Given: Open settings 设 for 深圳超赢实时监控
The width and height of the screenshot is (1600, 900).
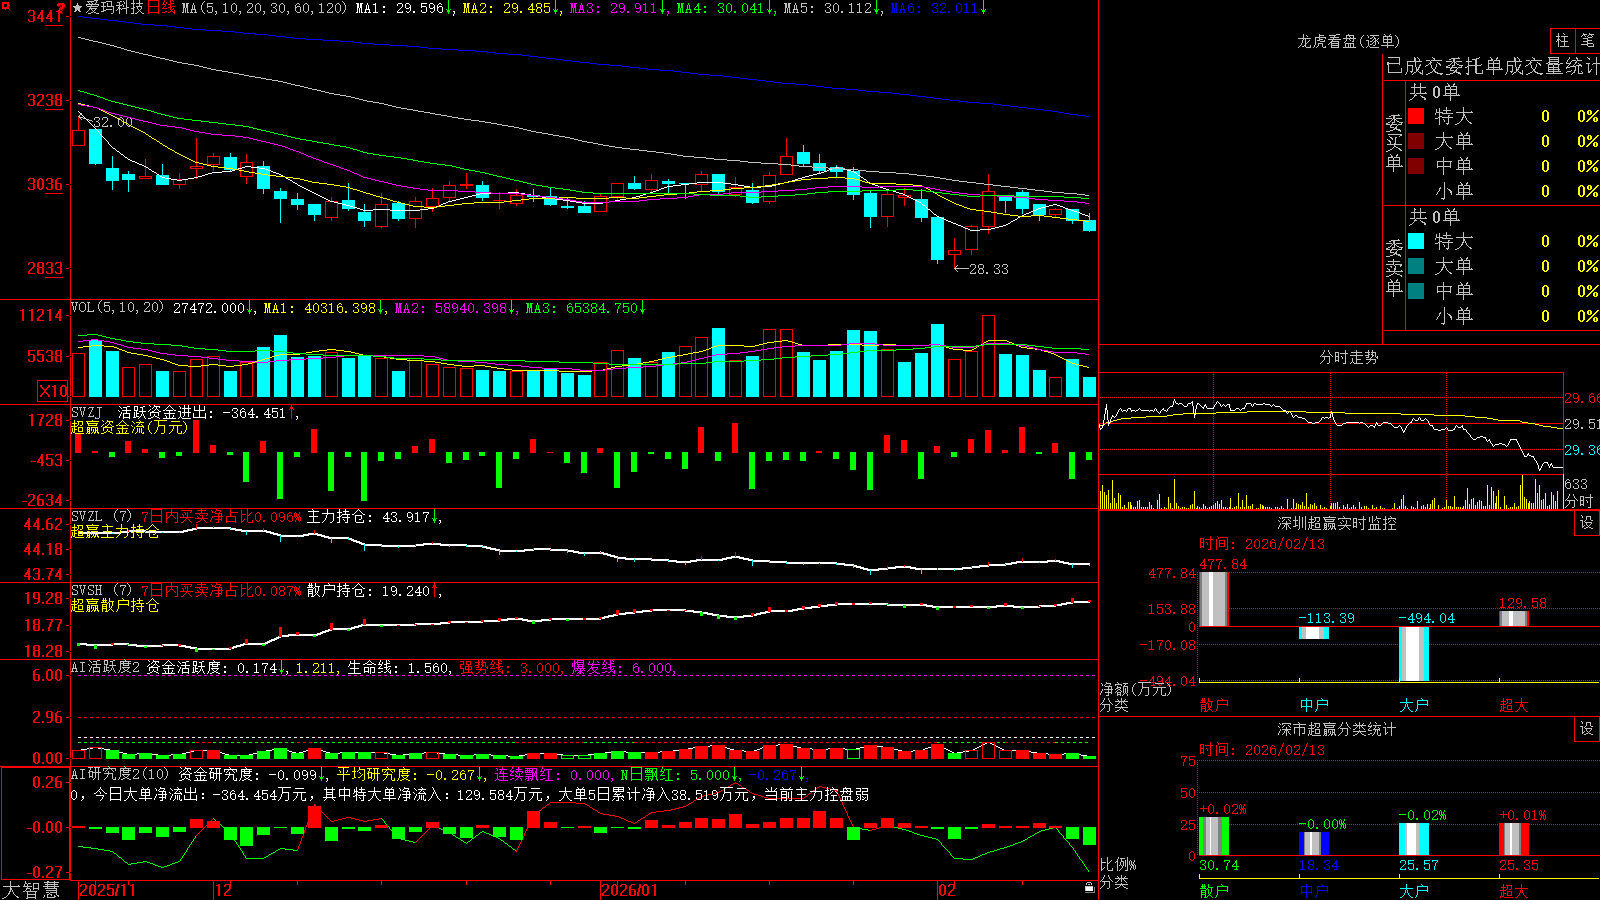Looking at the screenshot, I should [1587, 523].
